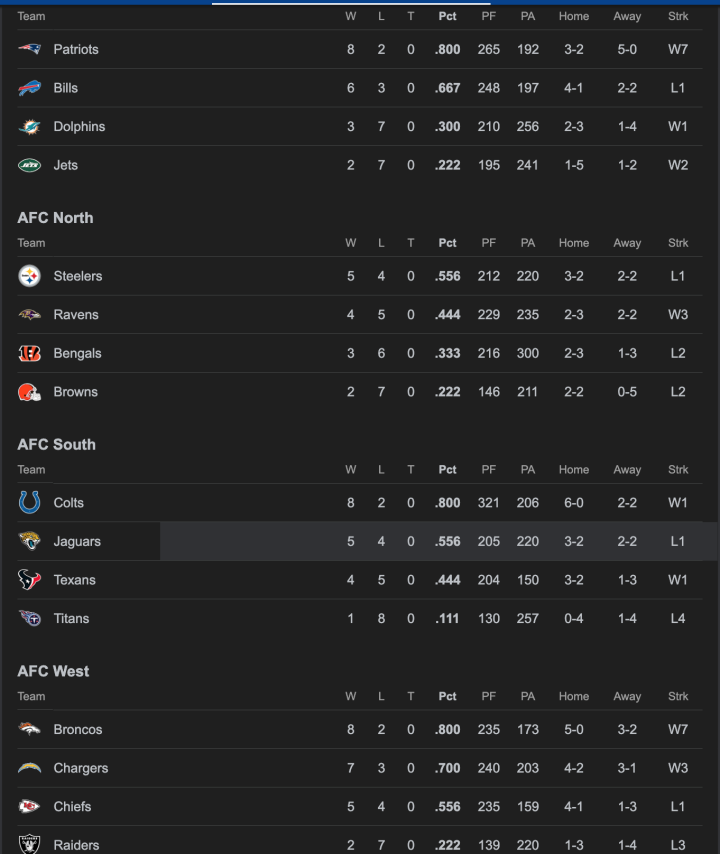Click the Browns helmet logo
This screenshot has height=854, width=720.
(30, 392)
